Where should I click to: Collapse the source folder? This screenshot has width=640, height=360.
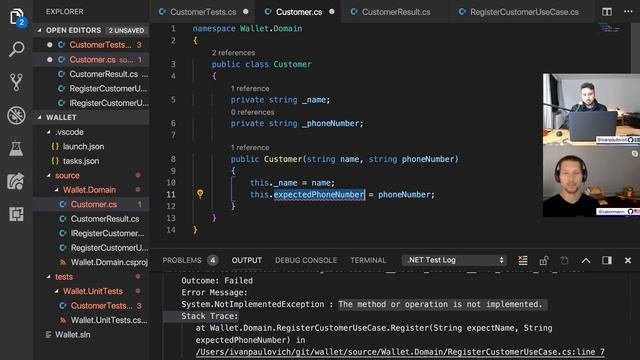pos(49,175)
